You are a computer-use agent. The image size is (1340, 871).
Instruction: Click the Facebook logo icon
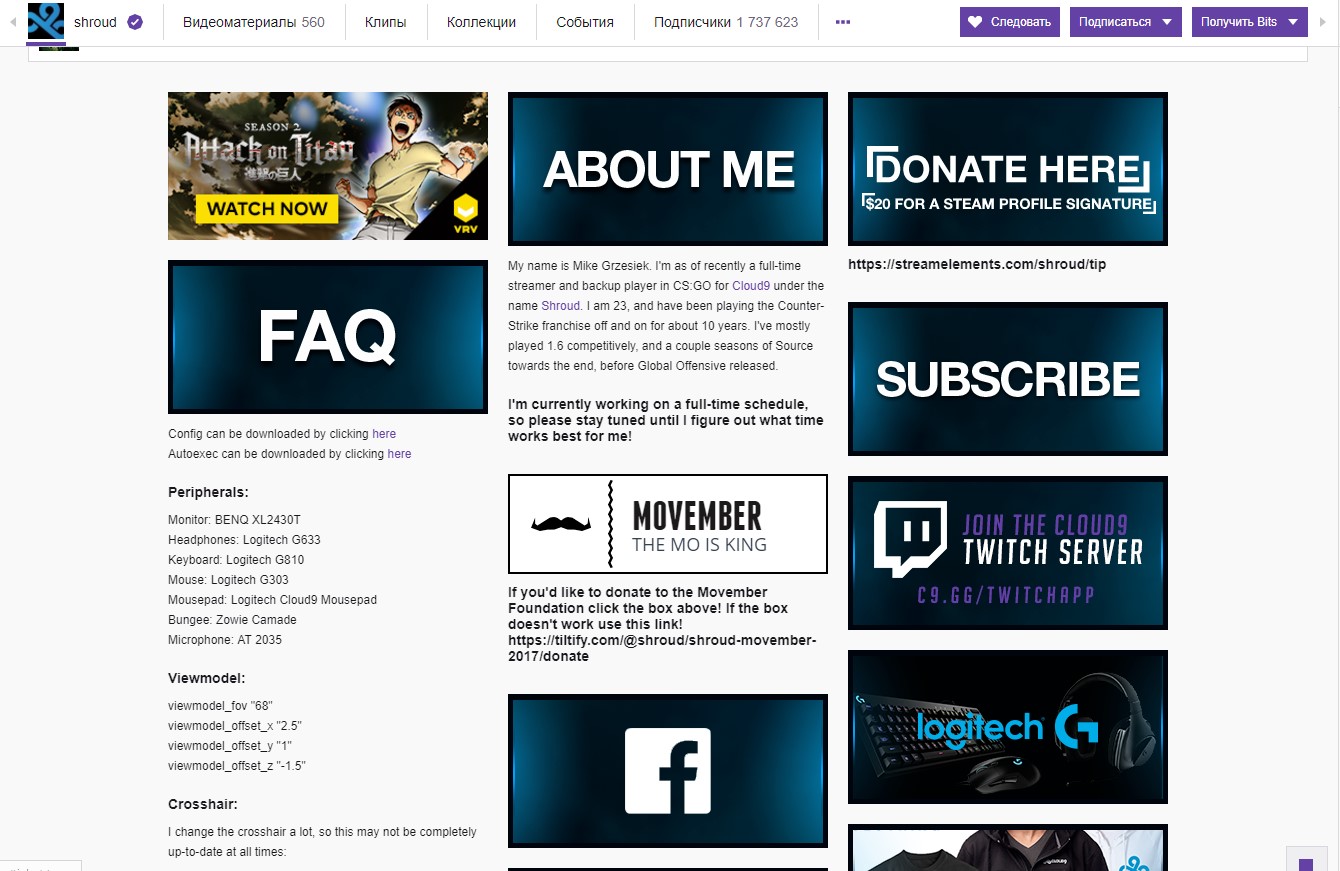click(x=668, y=771)
